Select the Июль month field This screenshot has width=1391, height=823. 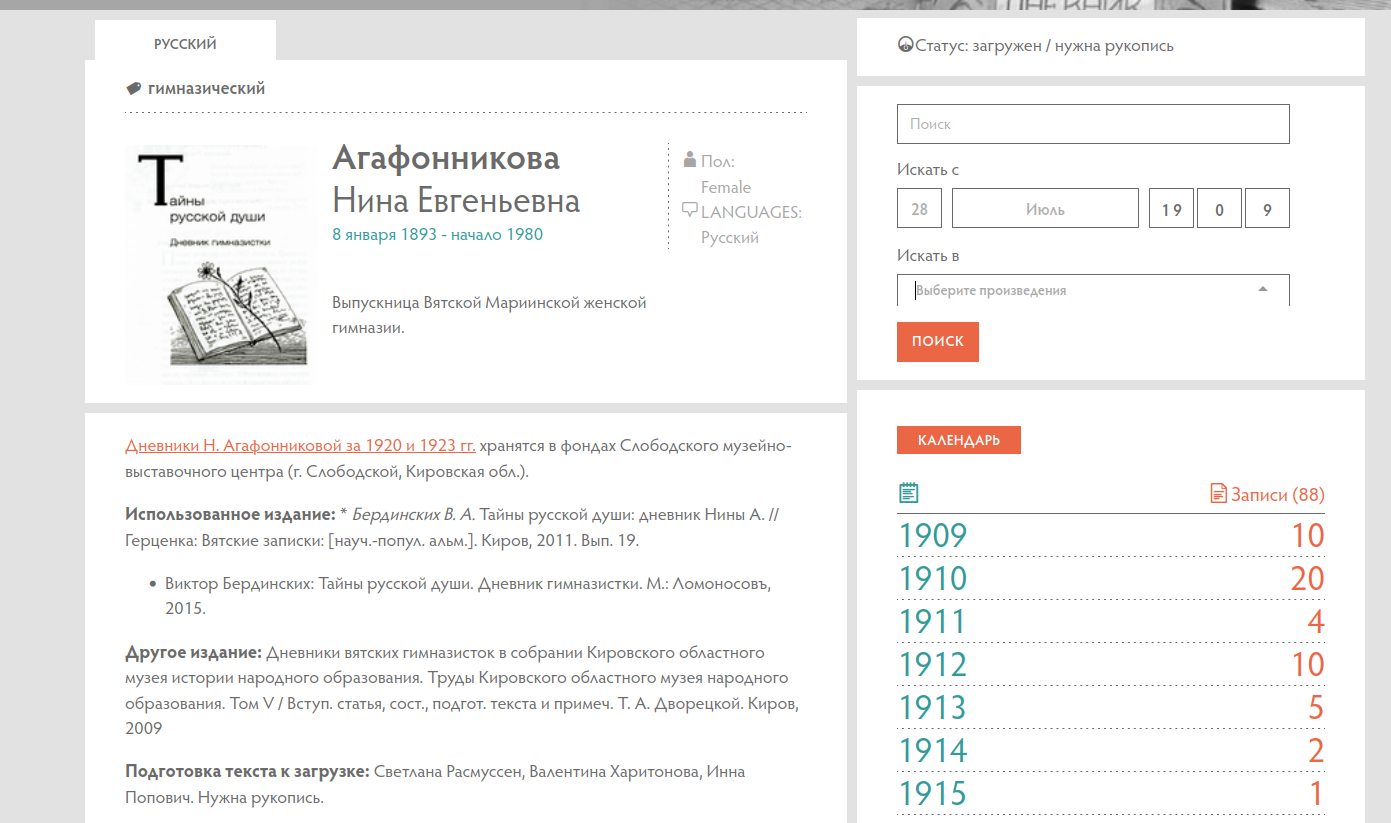click(x=1045, y=209)
